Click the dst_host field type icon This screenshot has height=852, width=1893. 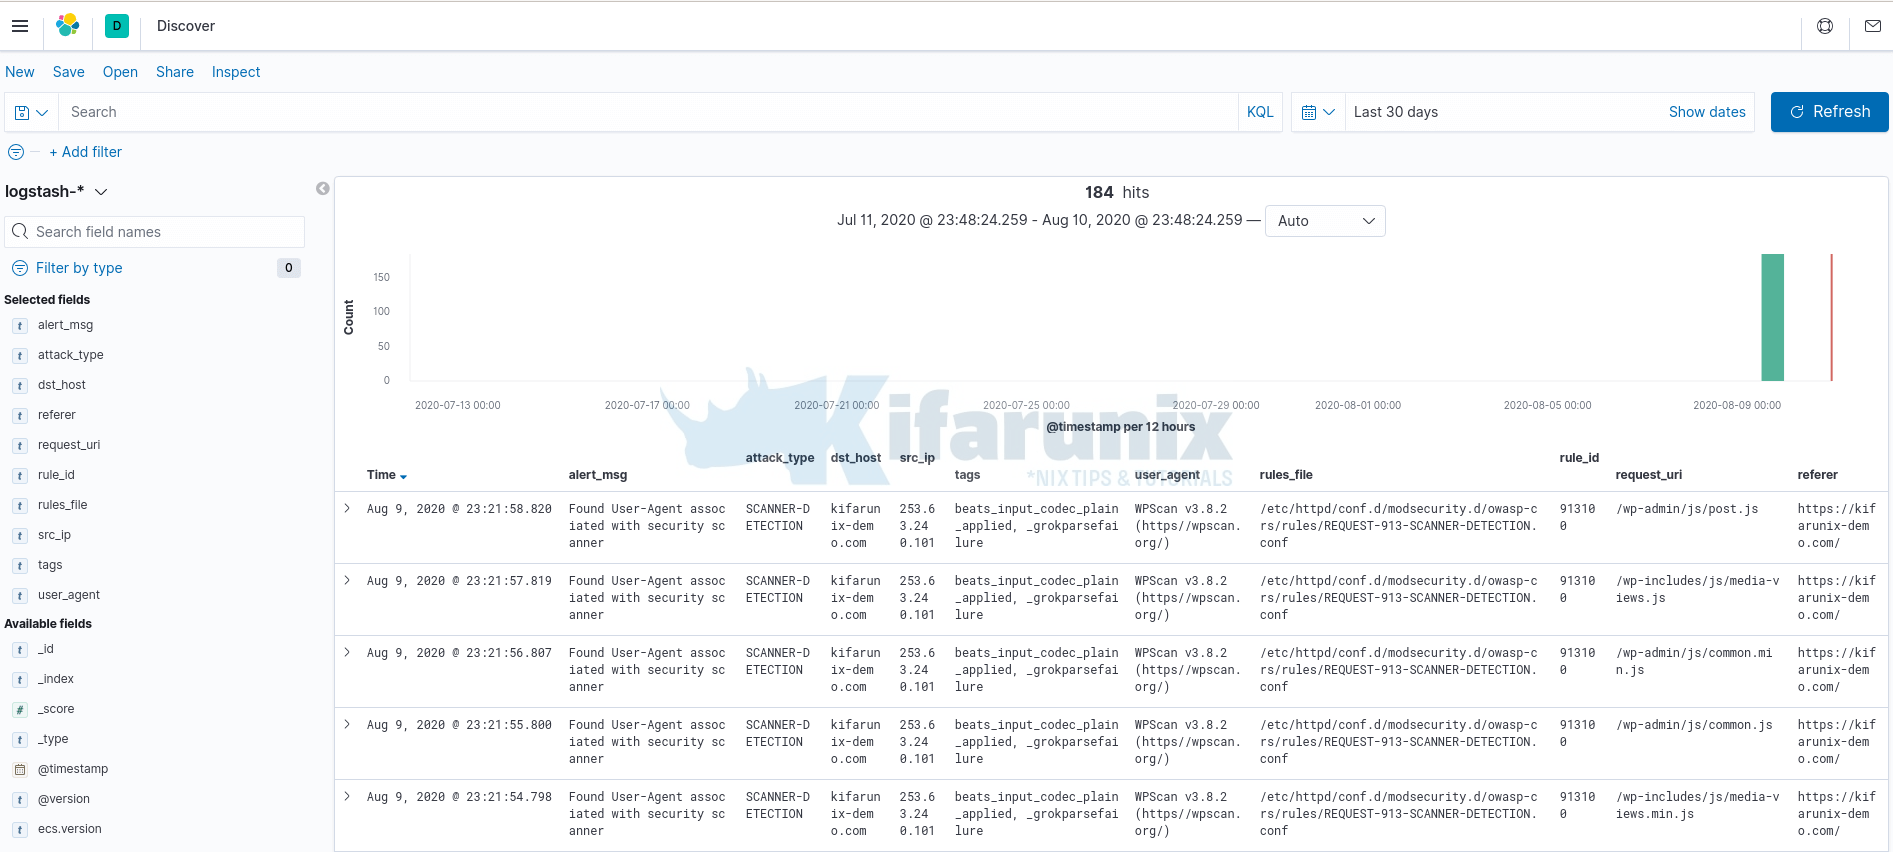coord(20,386)
